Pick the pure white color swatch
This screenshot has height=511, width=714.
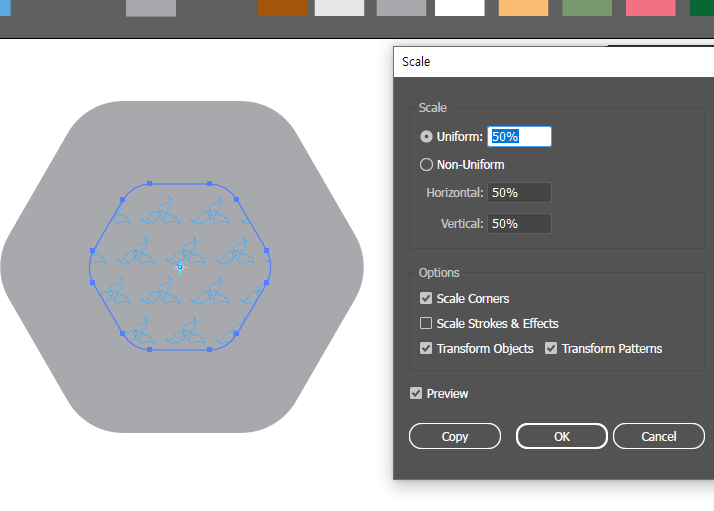459,8
